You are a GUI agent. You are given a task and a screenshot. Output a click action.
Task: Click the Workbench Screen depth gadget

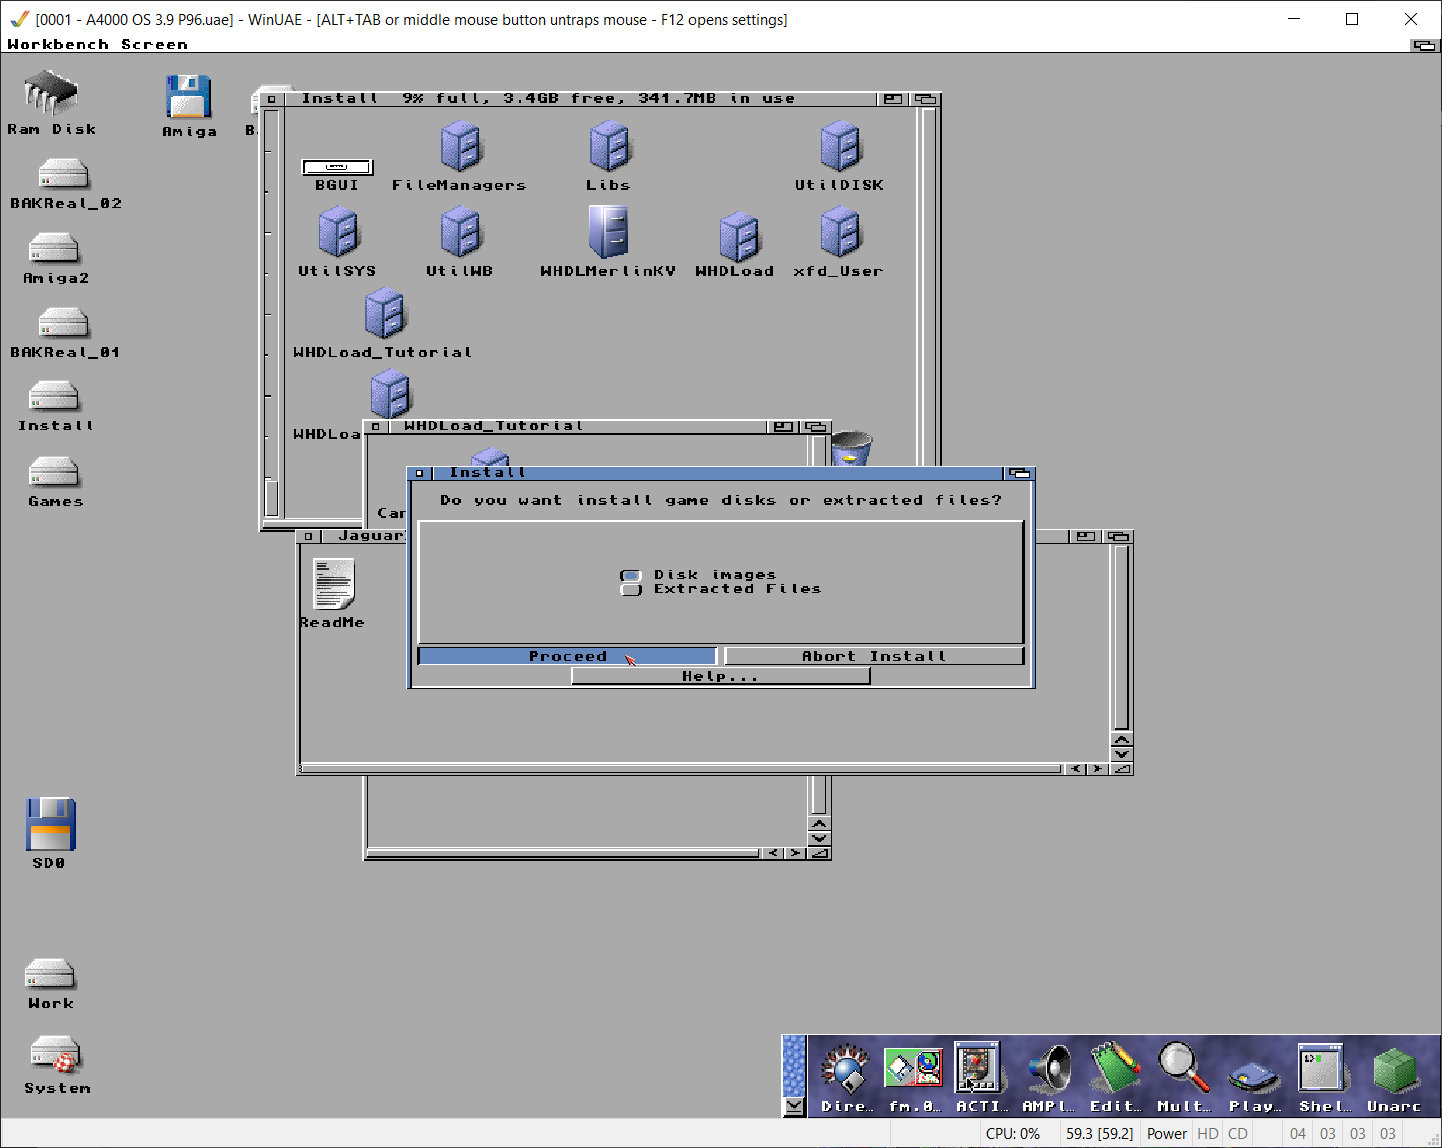pyautogui.click(x=1424, y=45)
